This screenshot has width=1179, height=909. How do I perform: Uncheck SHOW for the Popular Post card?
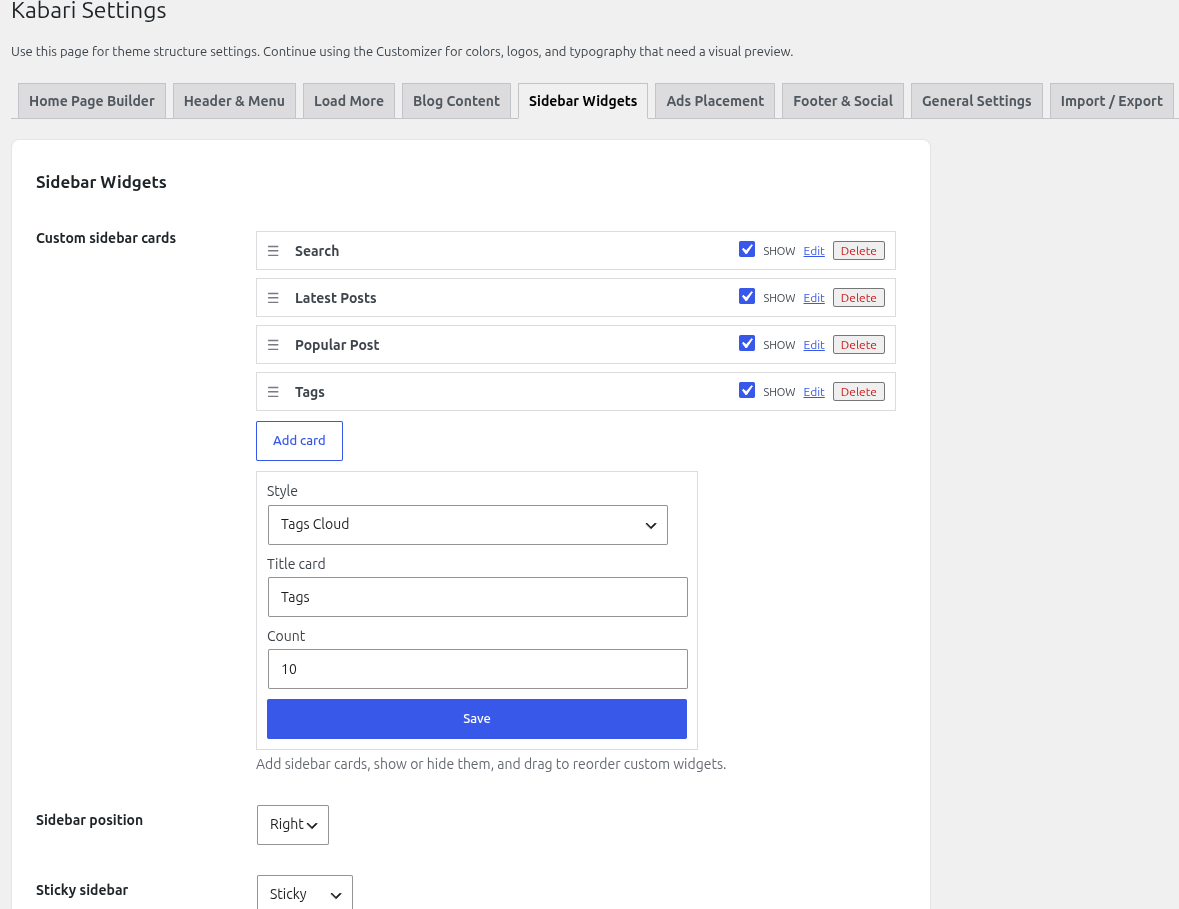point(747,344)
